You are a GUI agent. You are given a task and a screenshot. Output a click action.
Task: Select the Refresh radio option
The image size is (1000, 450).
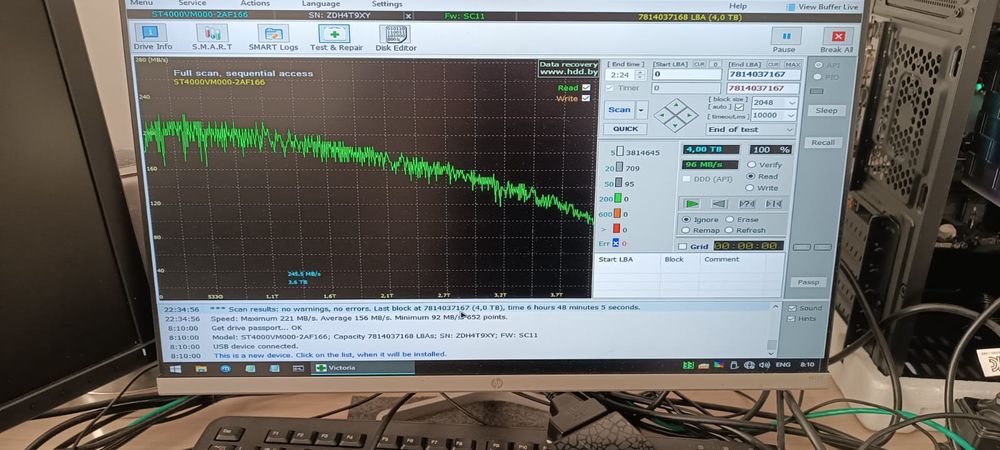728,230
